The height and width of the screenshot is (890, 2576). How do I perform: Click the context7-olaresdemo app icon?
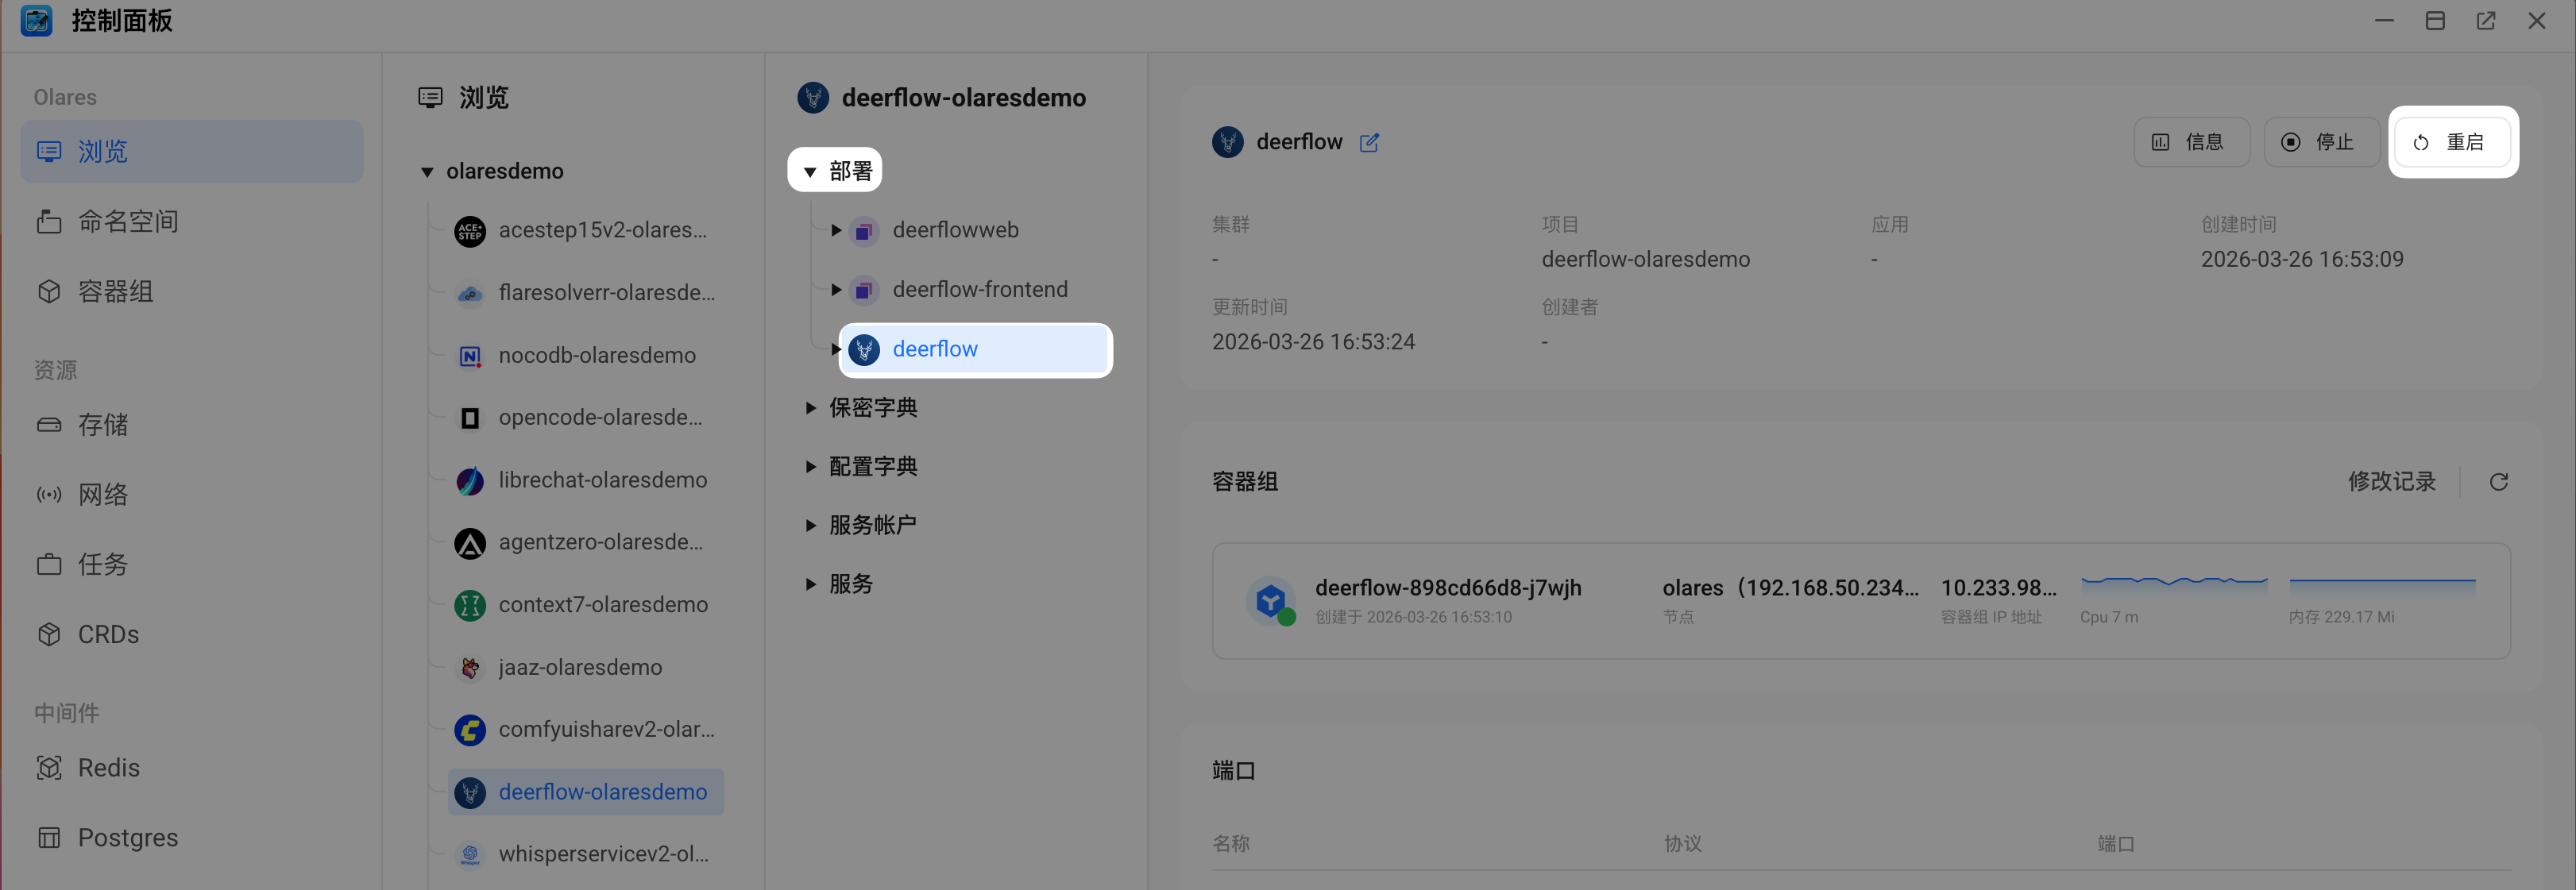point(470,605)
